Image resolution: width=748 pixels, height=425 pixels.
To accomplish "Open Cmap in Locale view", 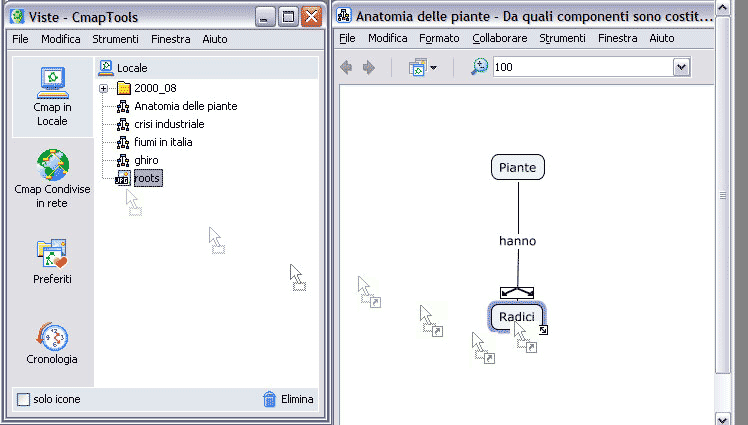I will [52, 97].
